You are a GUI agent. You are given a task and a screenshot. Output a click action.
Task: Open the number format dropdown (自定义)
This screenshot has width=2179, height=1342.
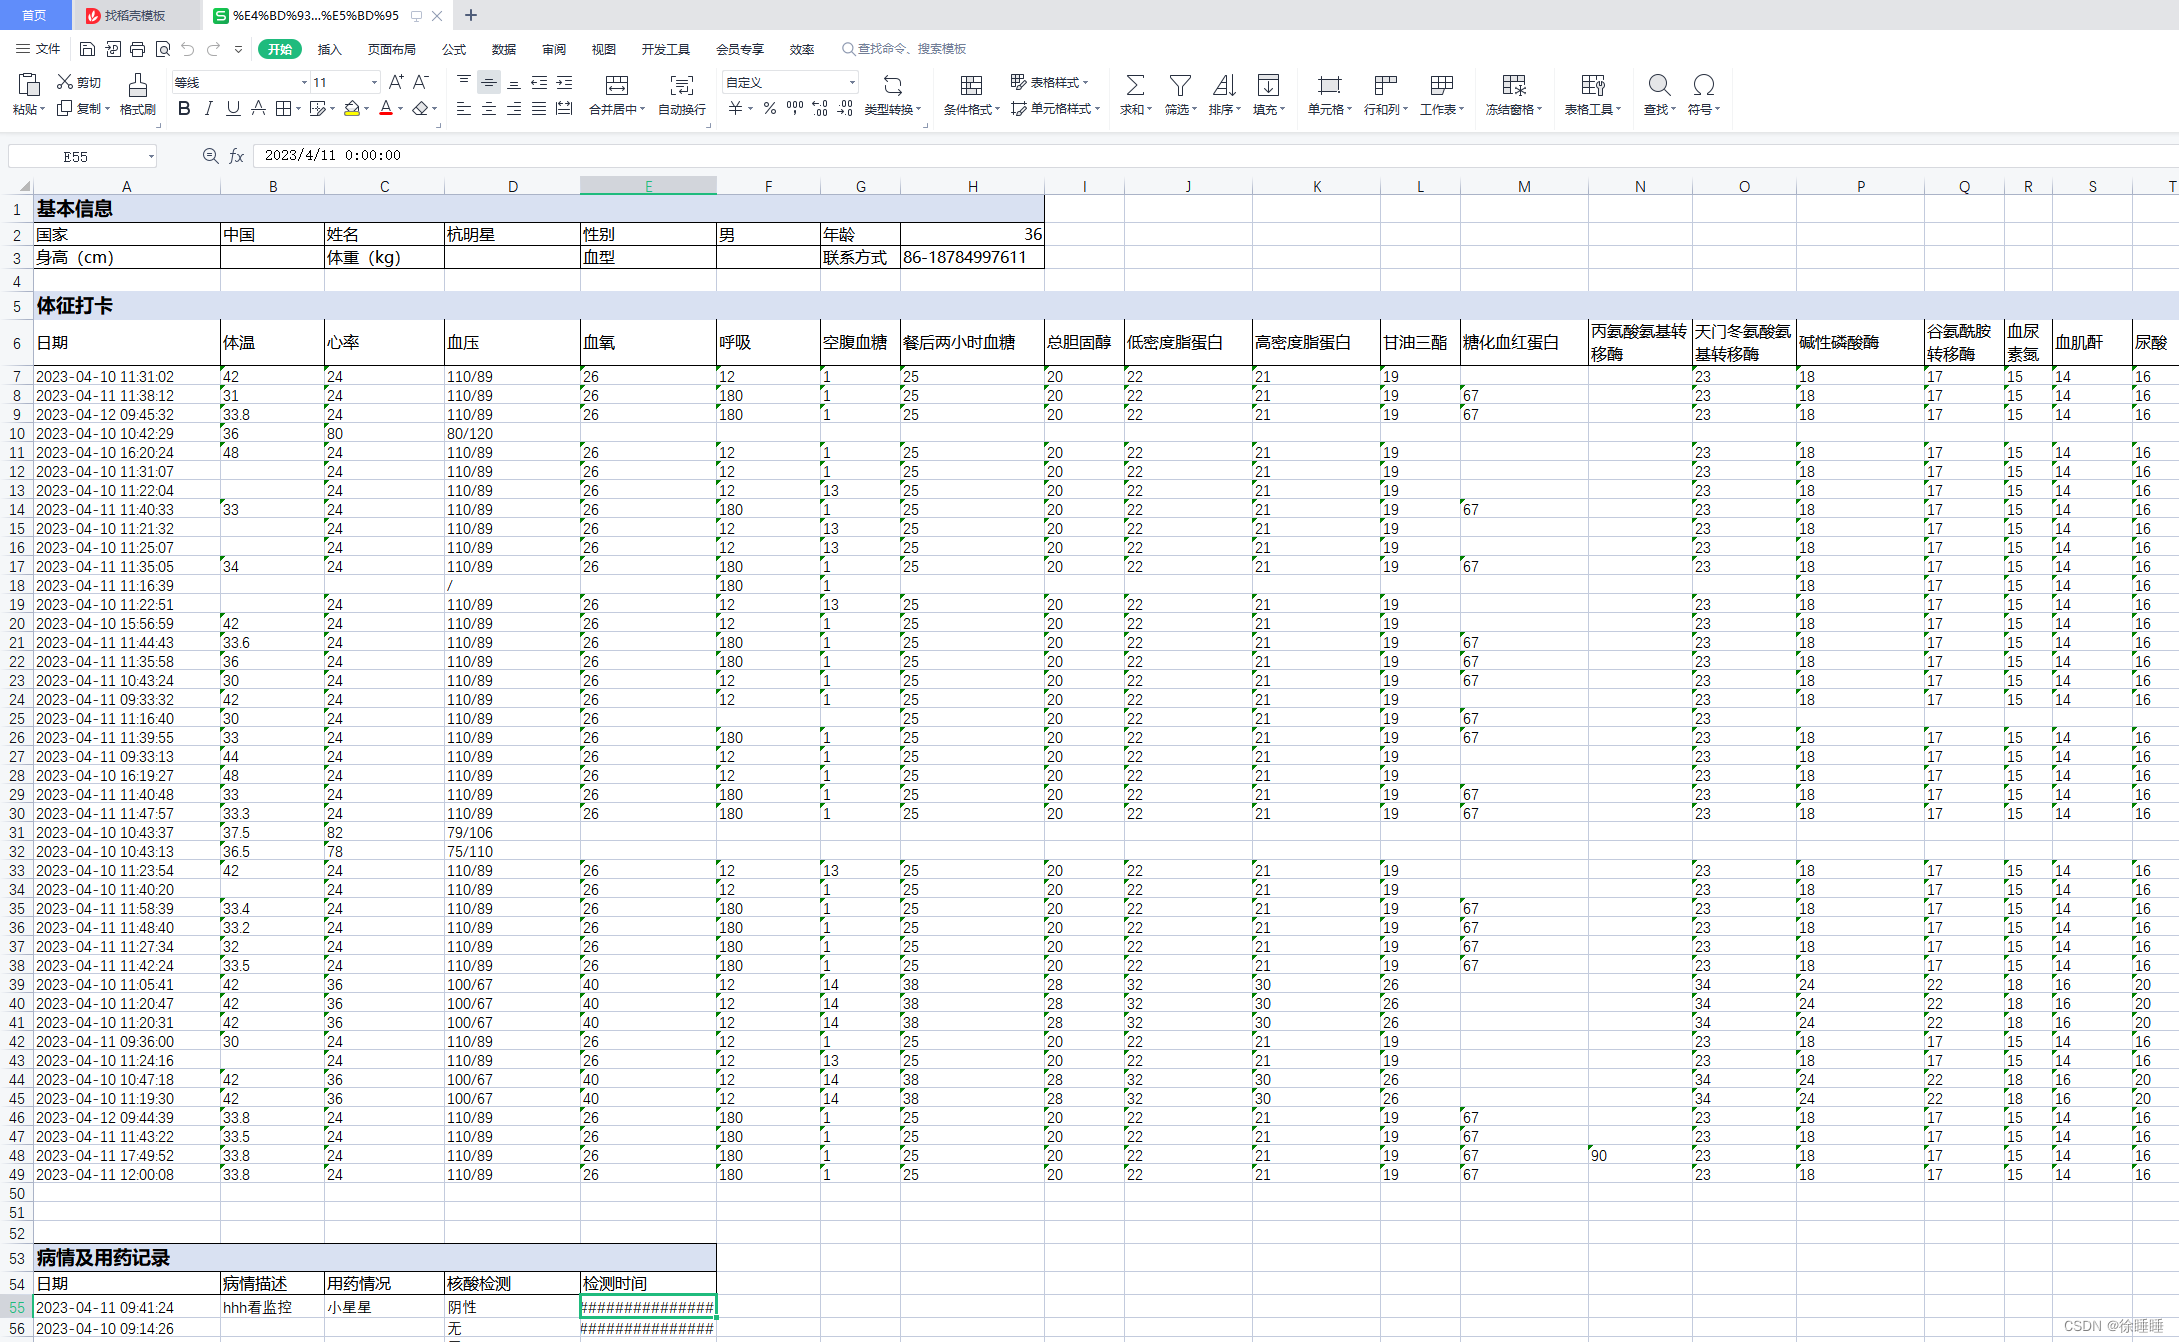click(x=852, y=82)
